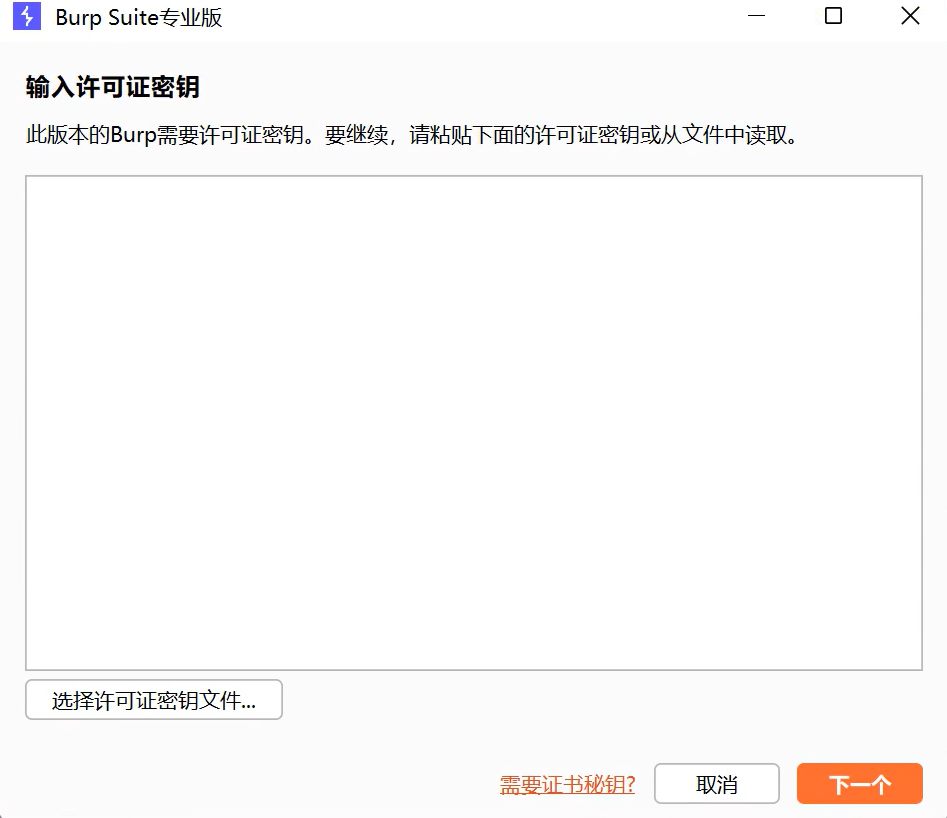The image size is (947, 818).
Task: Choose license key file from disk
Action: coord(153,699)
